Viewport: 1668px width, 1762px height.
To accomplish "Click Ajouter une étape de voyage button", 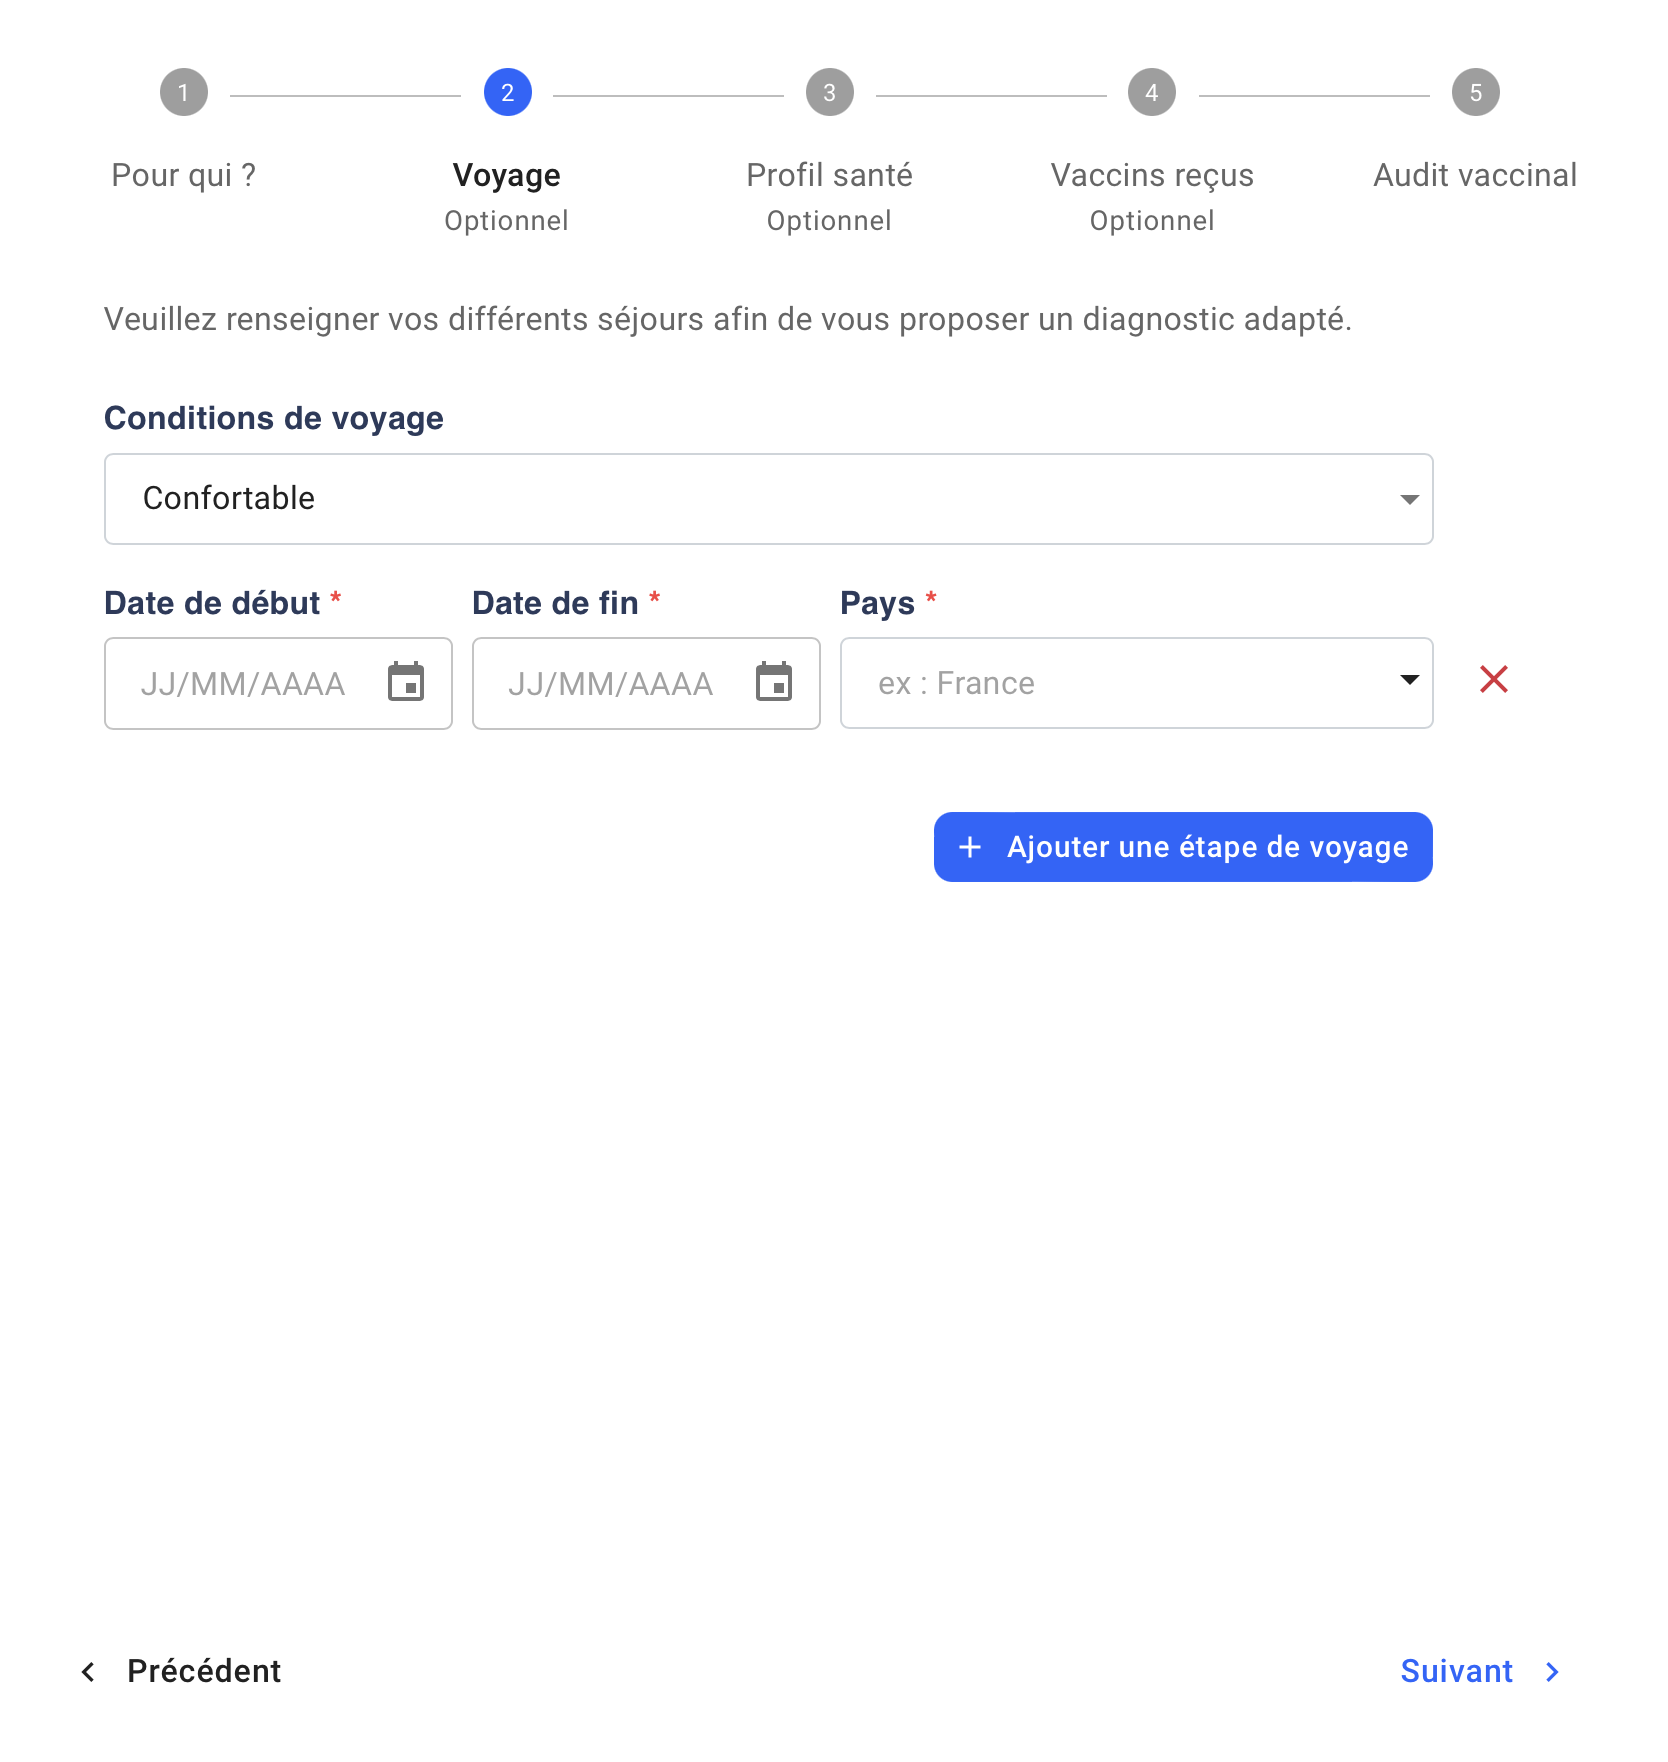I will pyautogui.click(x=1183, y=847).
